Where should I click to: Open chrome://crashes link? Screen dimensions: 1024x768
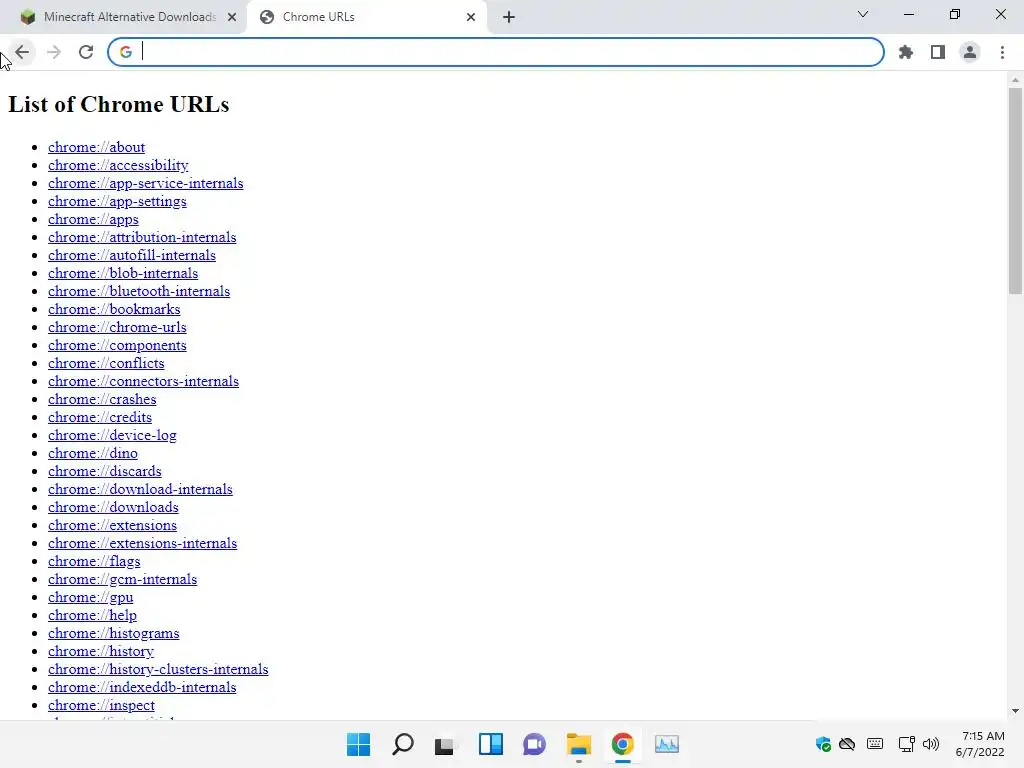pyautogui.click(x=102, y=400)
